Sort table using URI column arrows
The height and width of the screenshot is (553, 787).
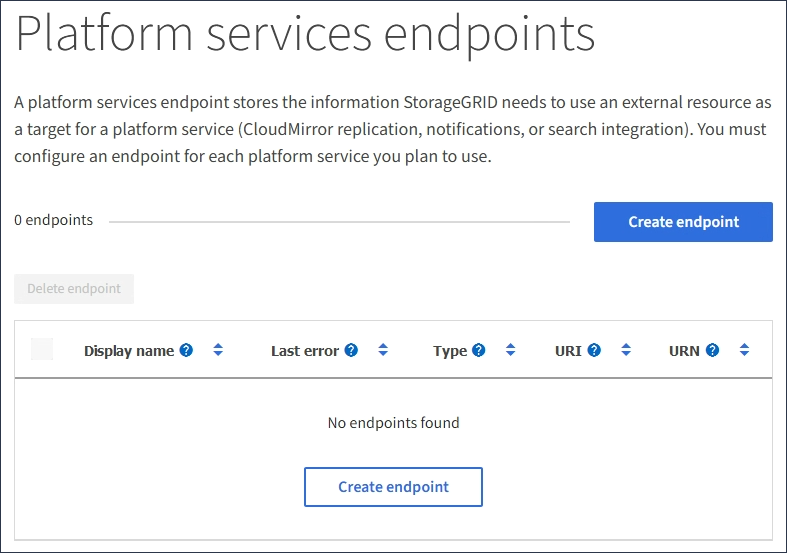(x=626, y=351)
